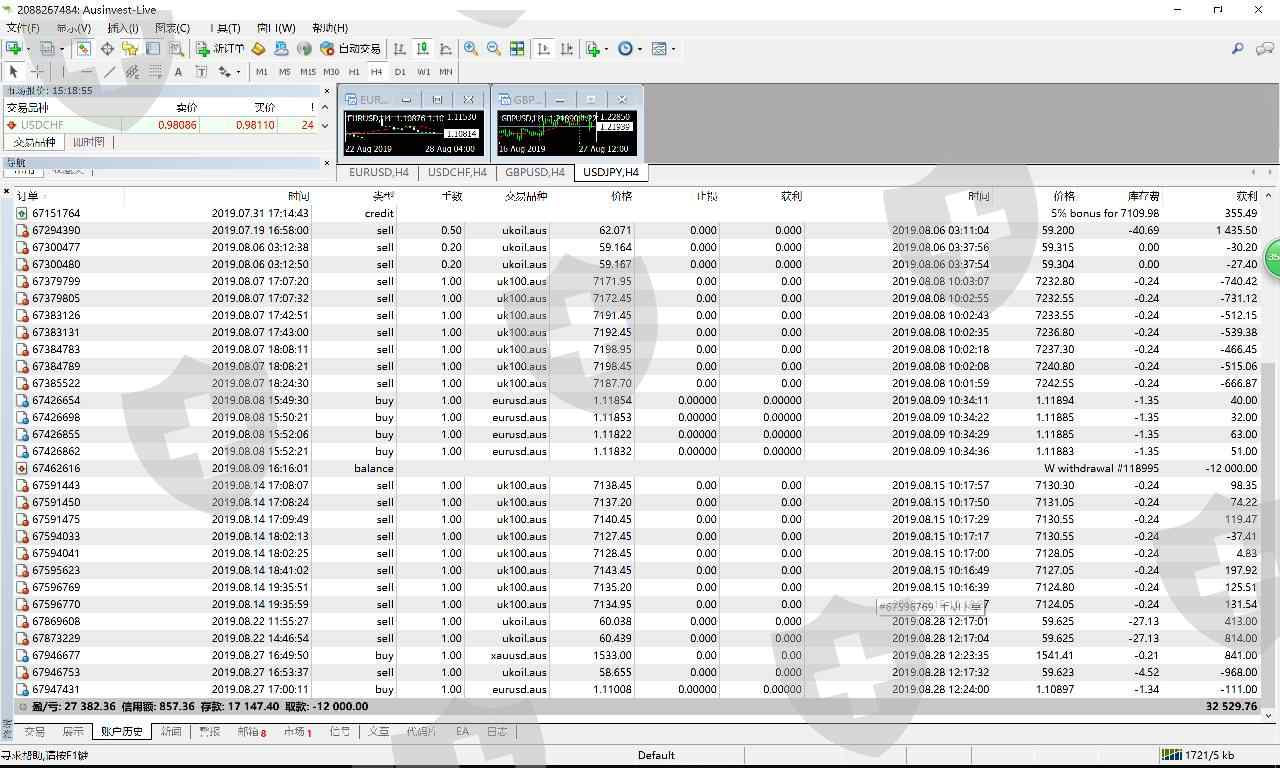Viewport: 1280px width, 768px height.
Task: Toggle the M15 timeframe button
Action: coord(307,72)
